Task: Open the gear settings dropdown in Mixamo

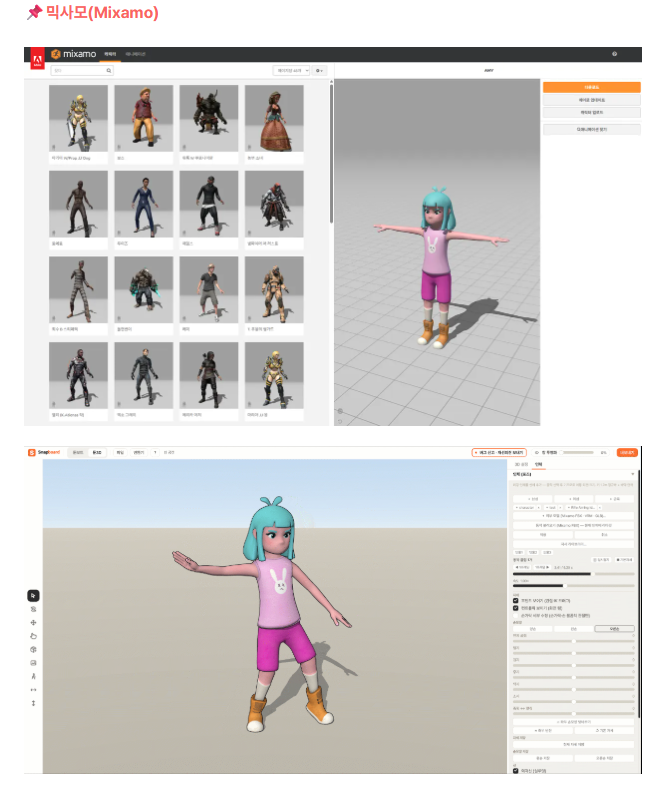Action: 319,71
